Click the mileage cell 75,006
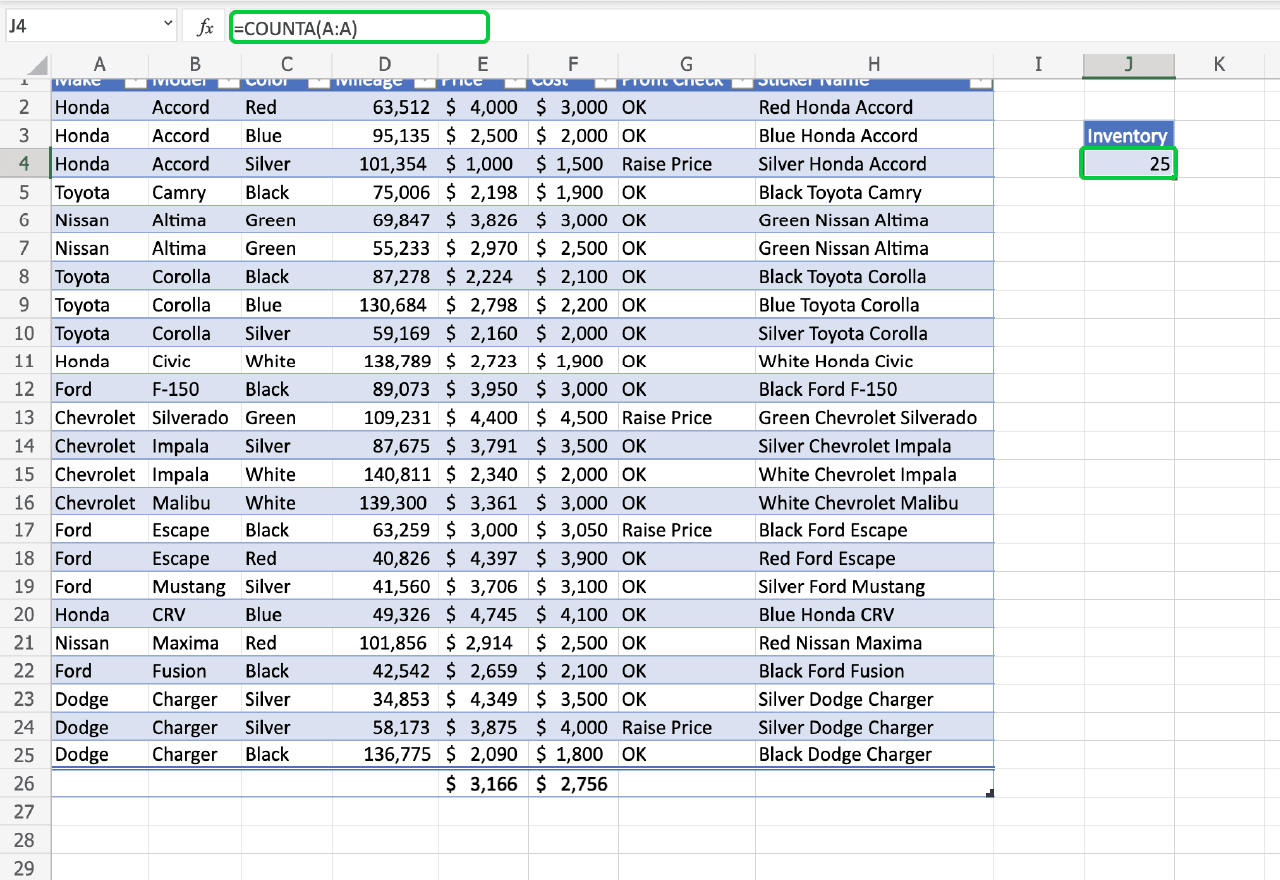The width and height of the screenshot is (1280, 880). pyautogui.click(x=385, y=192)
